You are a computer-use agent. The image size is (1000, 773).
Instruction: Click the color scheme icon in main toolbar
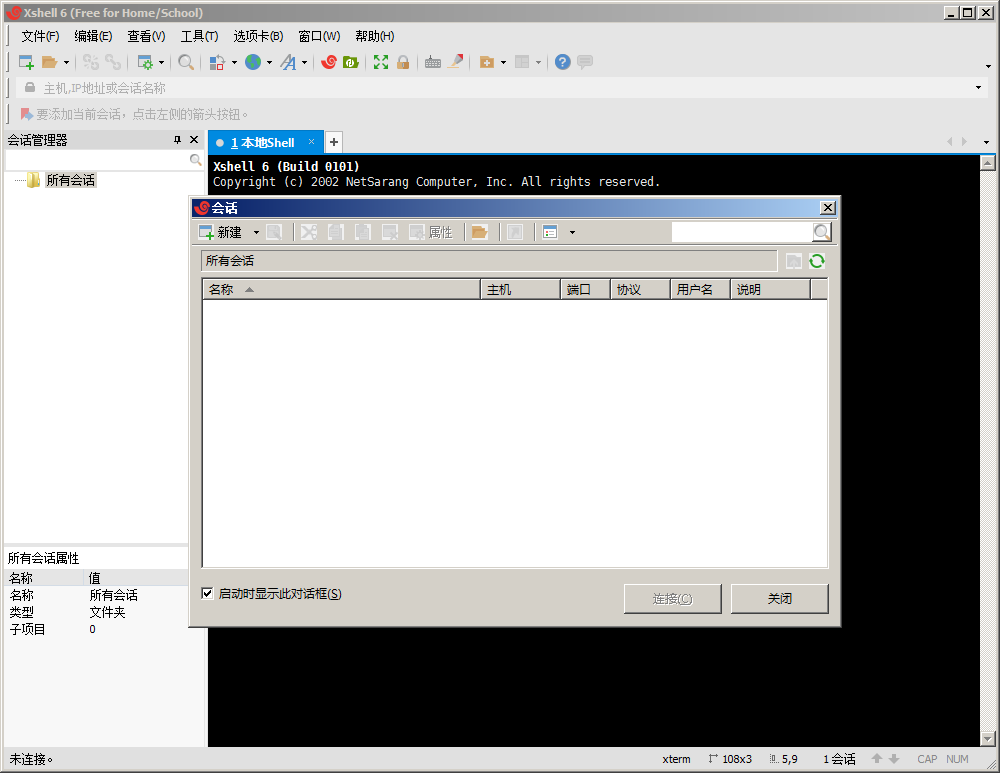pyautogui.click(x=217, y=62)
